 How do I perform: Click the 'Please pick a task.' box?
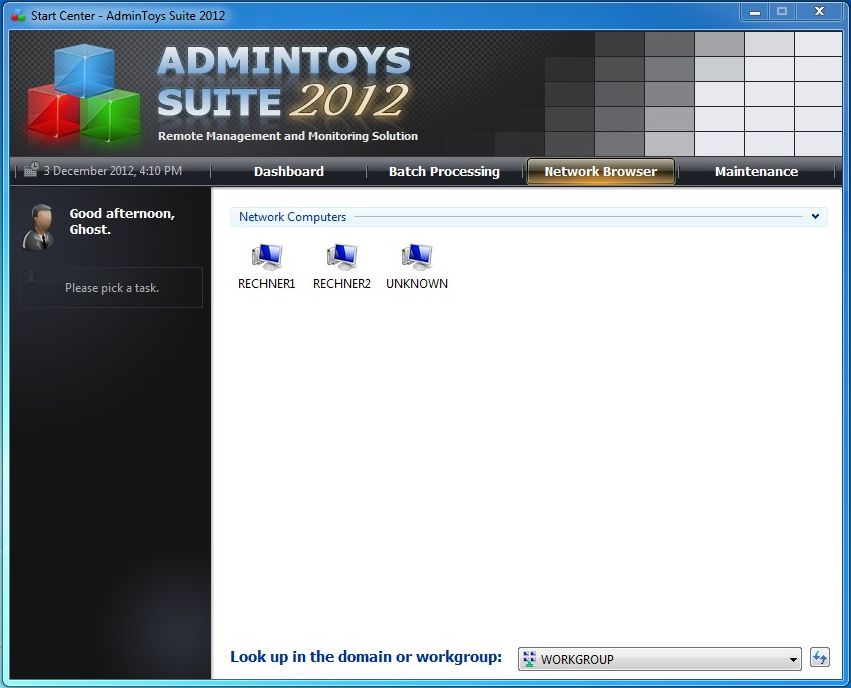112,288
